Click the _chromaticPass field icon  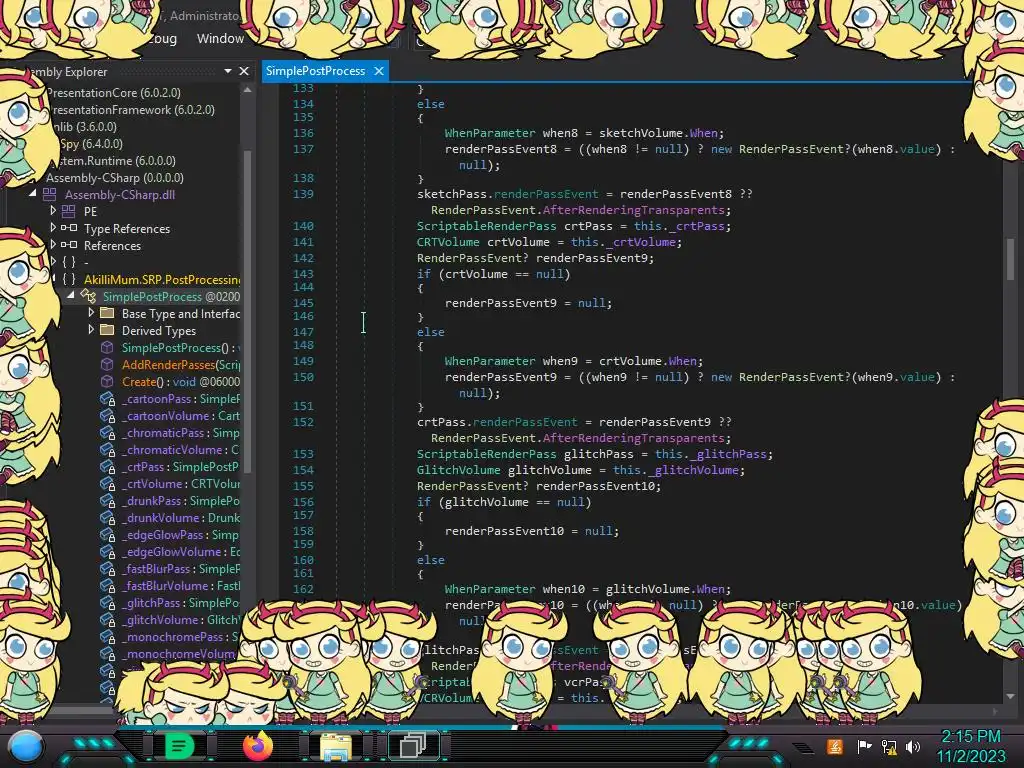107,433
